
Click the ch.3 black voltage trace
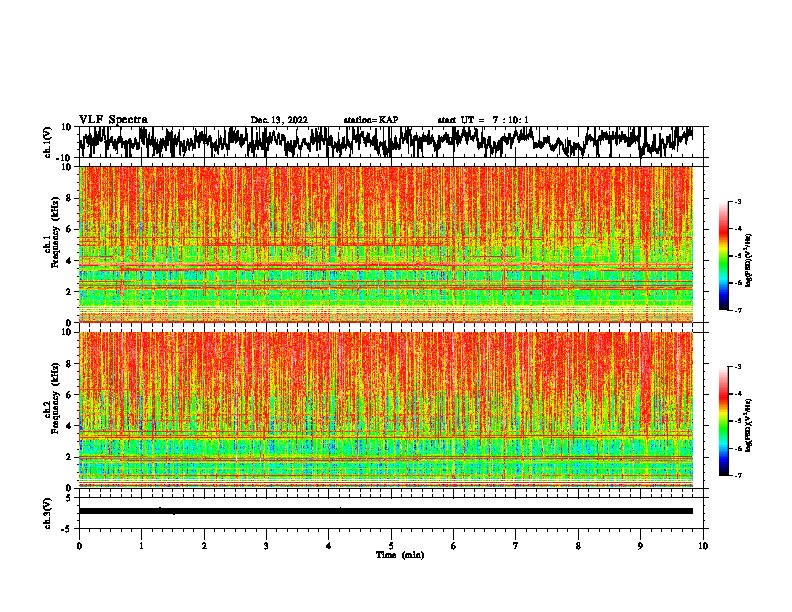pyautogui.click(x=386, y=511)
